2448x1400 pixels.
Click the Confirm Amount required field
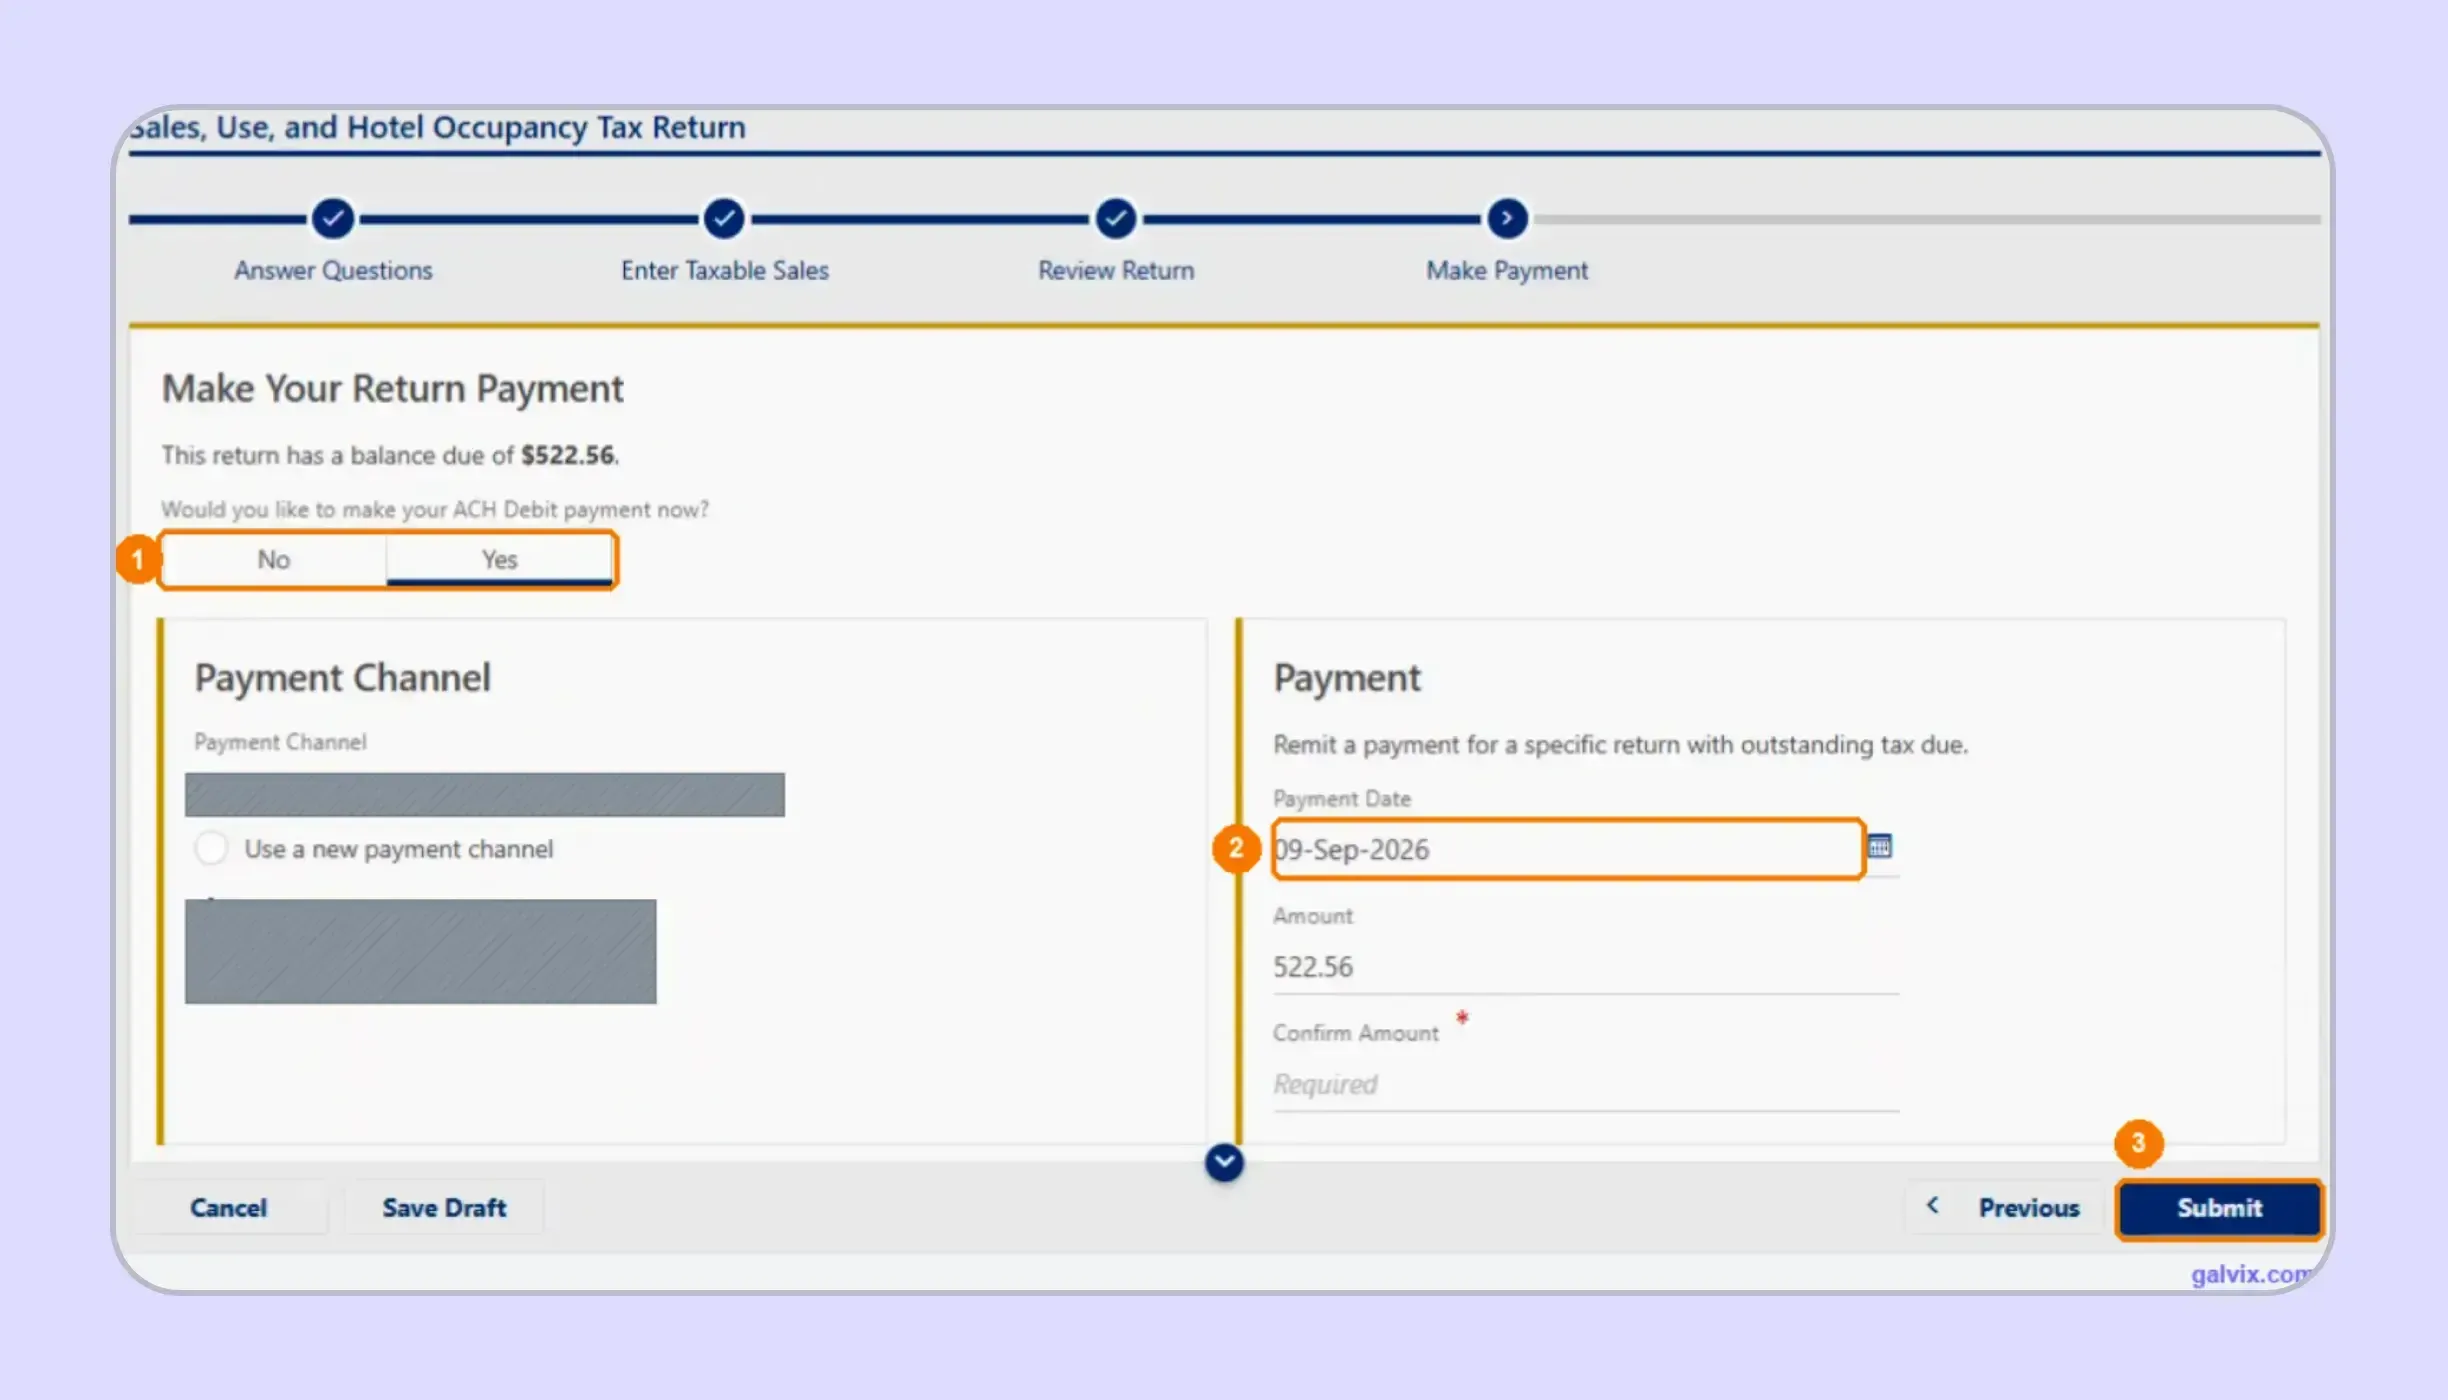1585,1085
